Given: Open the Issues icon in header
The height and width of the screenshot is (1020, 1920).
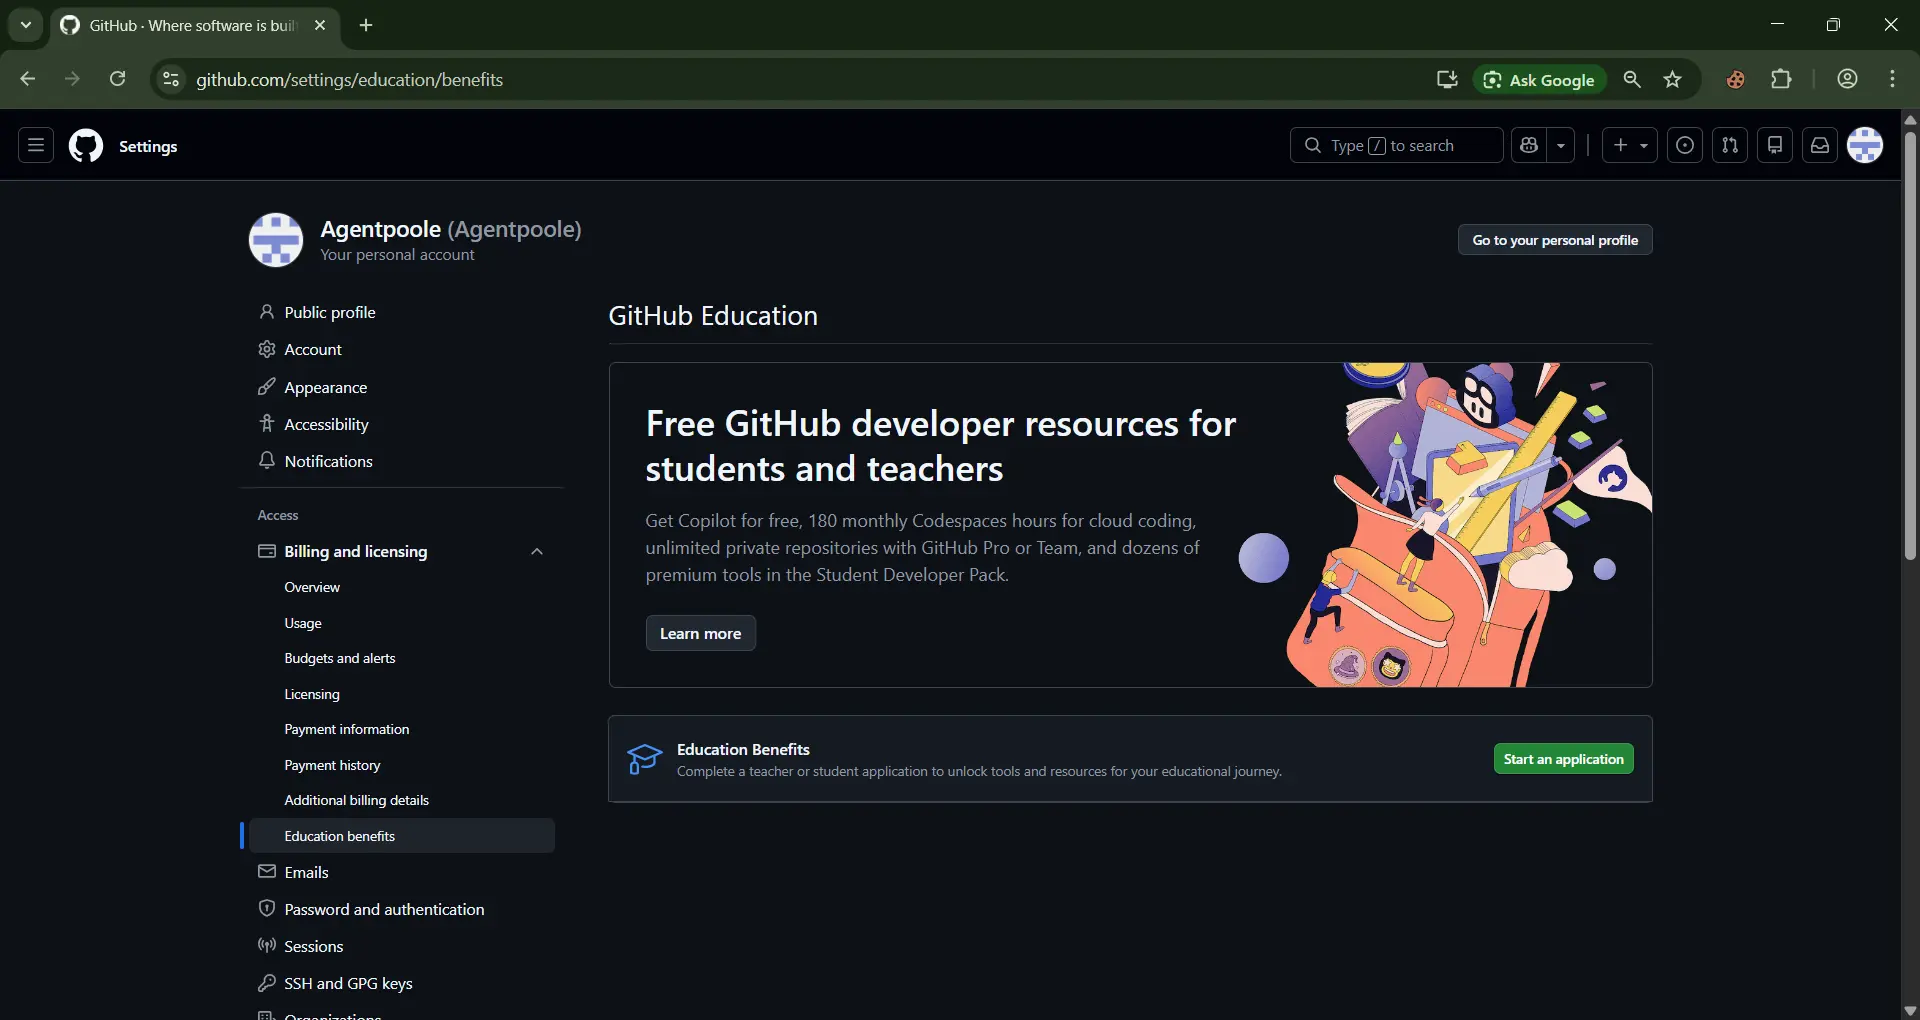Looking at the screenshot, I should 1685,146.
